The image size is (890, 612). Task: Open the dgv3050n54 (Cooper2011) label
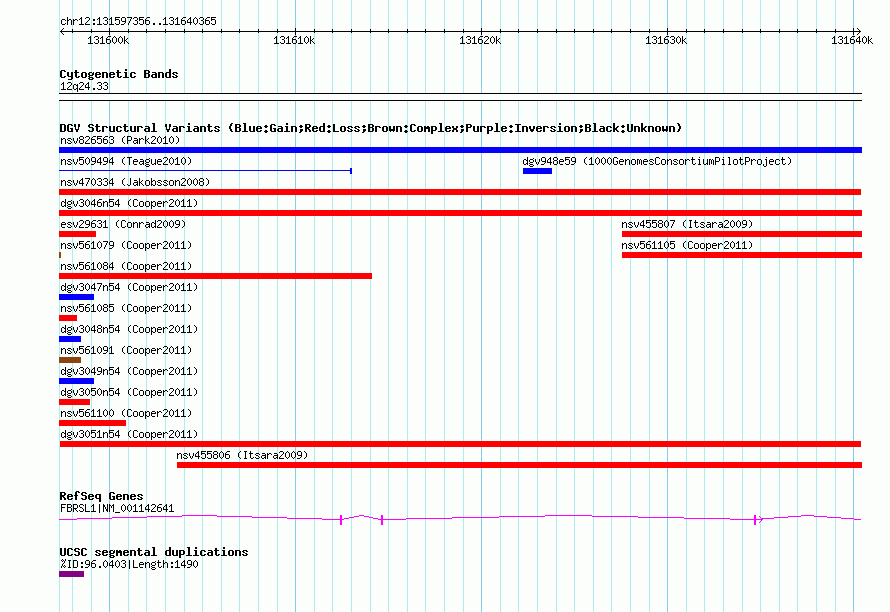click(129, 392)
